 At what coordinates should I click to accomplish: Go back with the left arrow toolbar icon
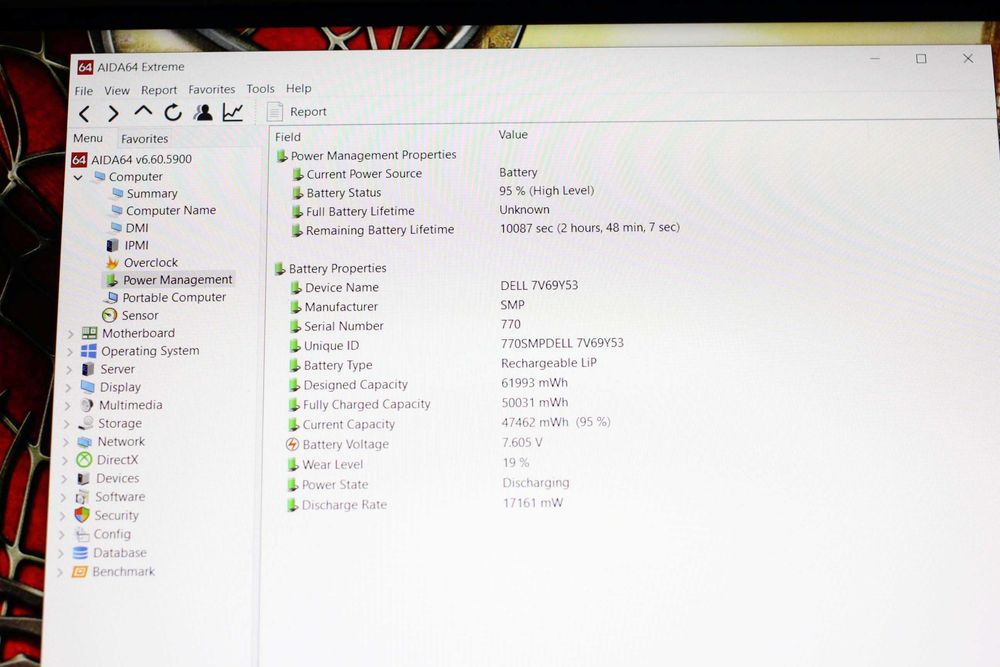(84, 114)
